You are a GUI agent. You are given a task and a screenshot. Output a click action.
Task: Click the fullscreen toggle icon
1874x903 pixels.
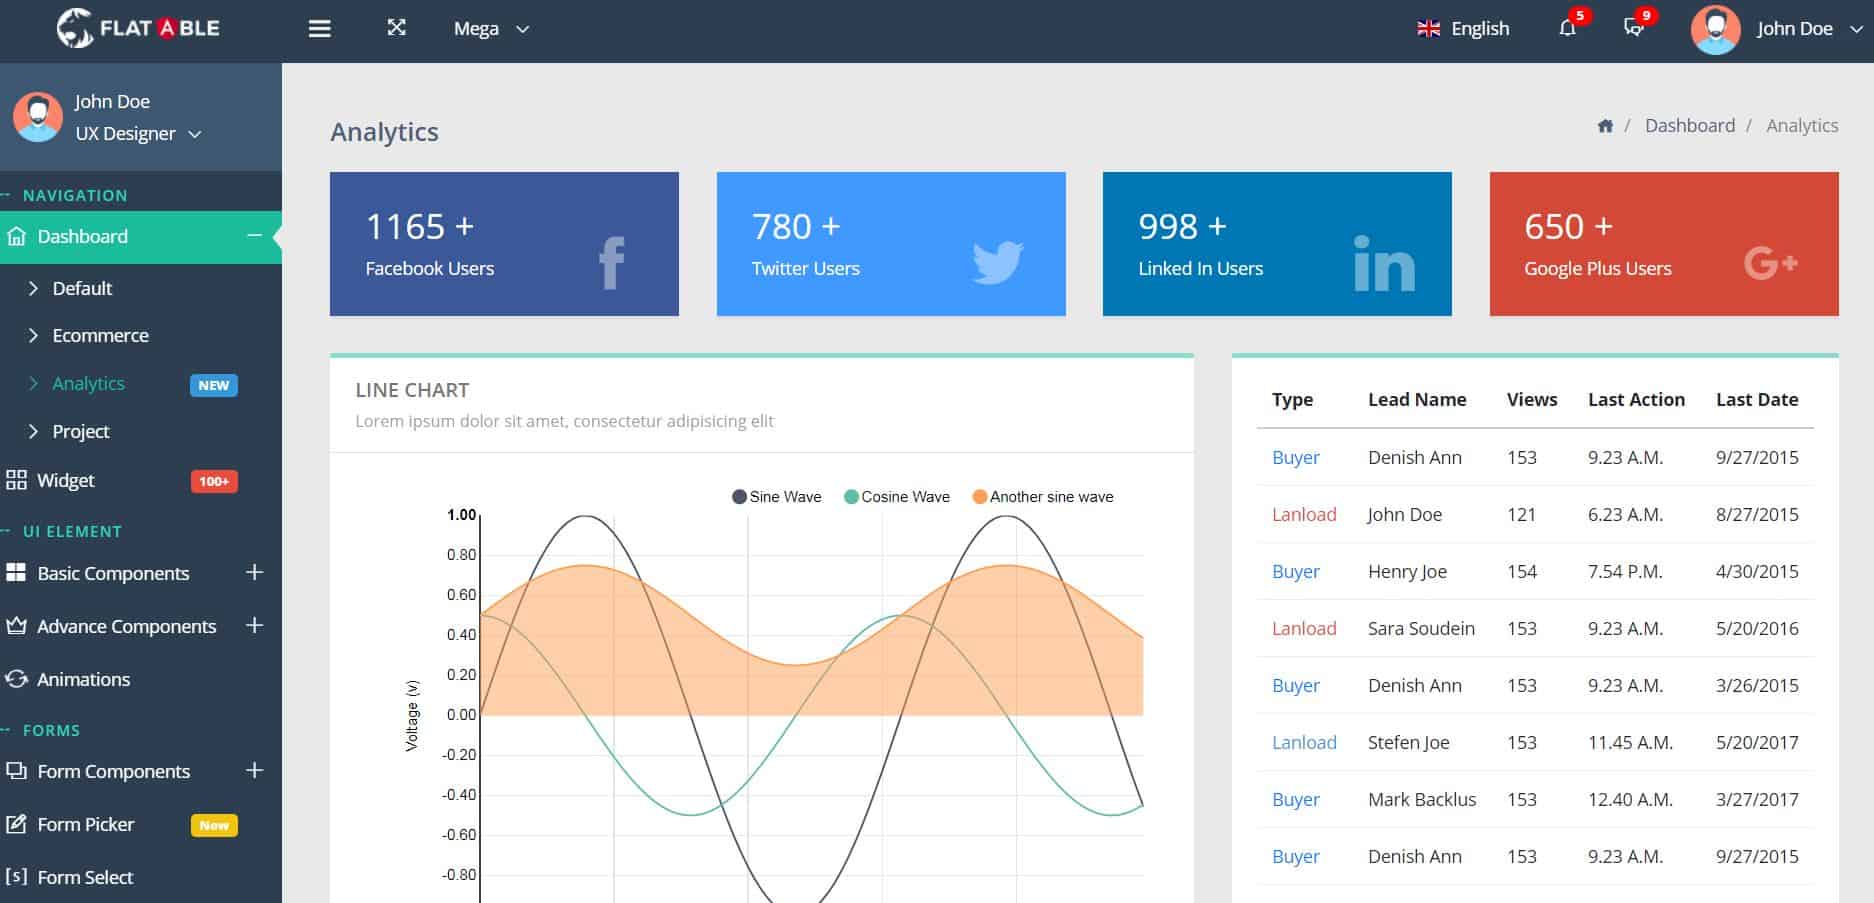pyautogui.click(x=397, y=28)
